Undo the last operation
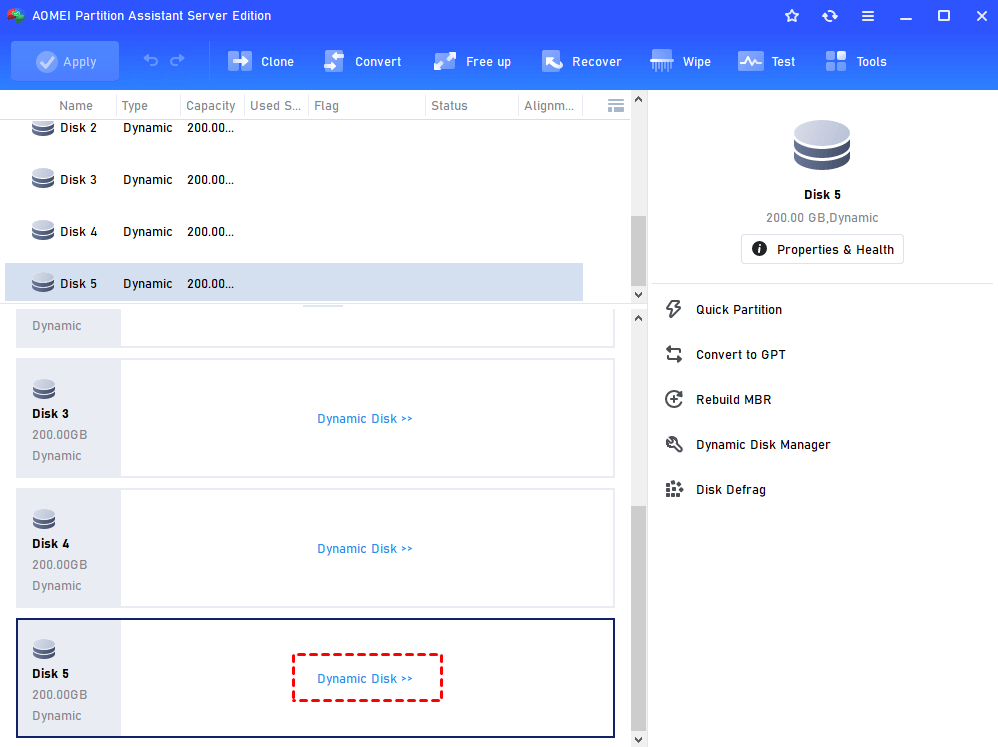This screenshot has width=998, height=747. (151, 60)
